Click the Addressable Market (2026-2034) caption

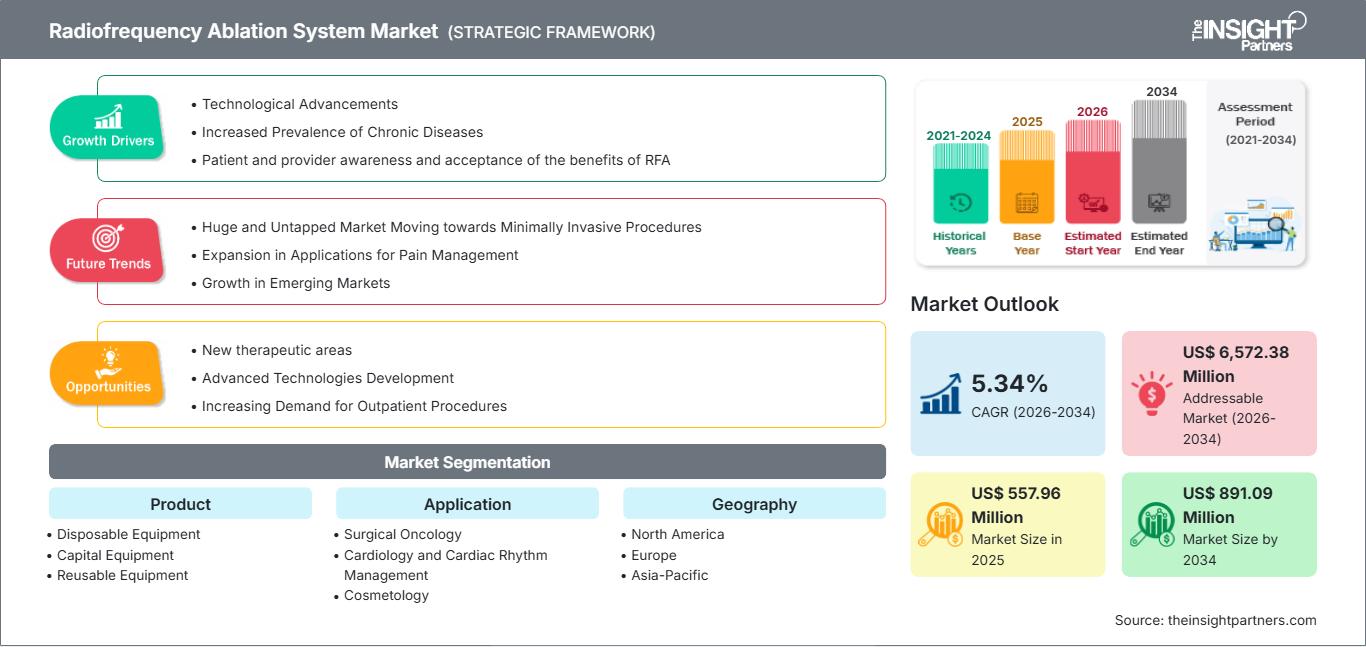1231,418
